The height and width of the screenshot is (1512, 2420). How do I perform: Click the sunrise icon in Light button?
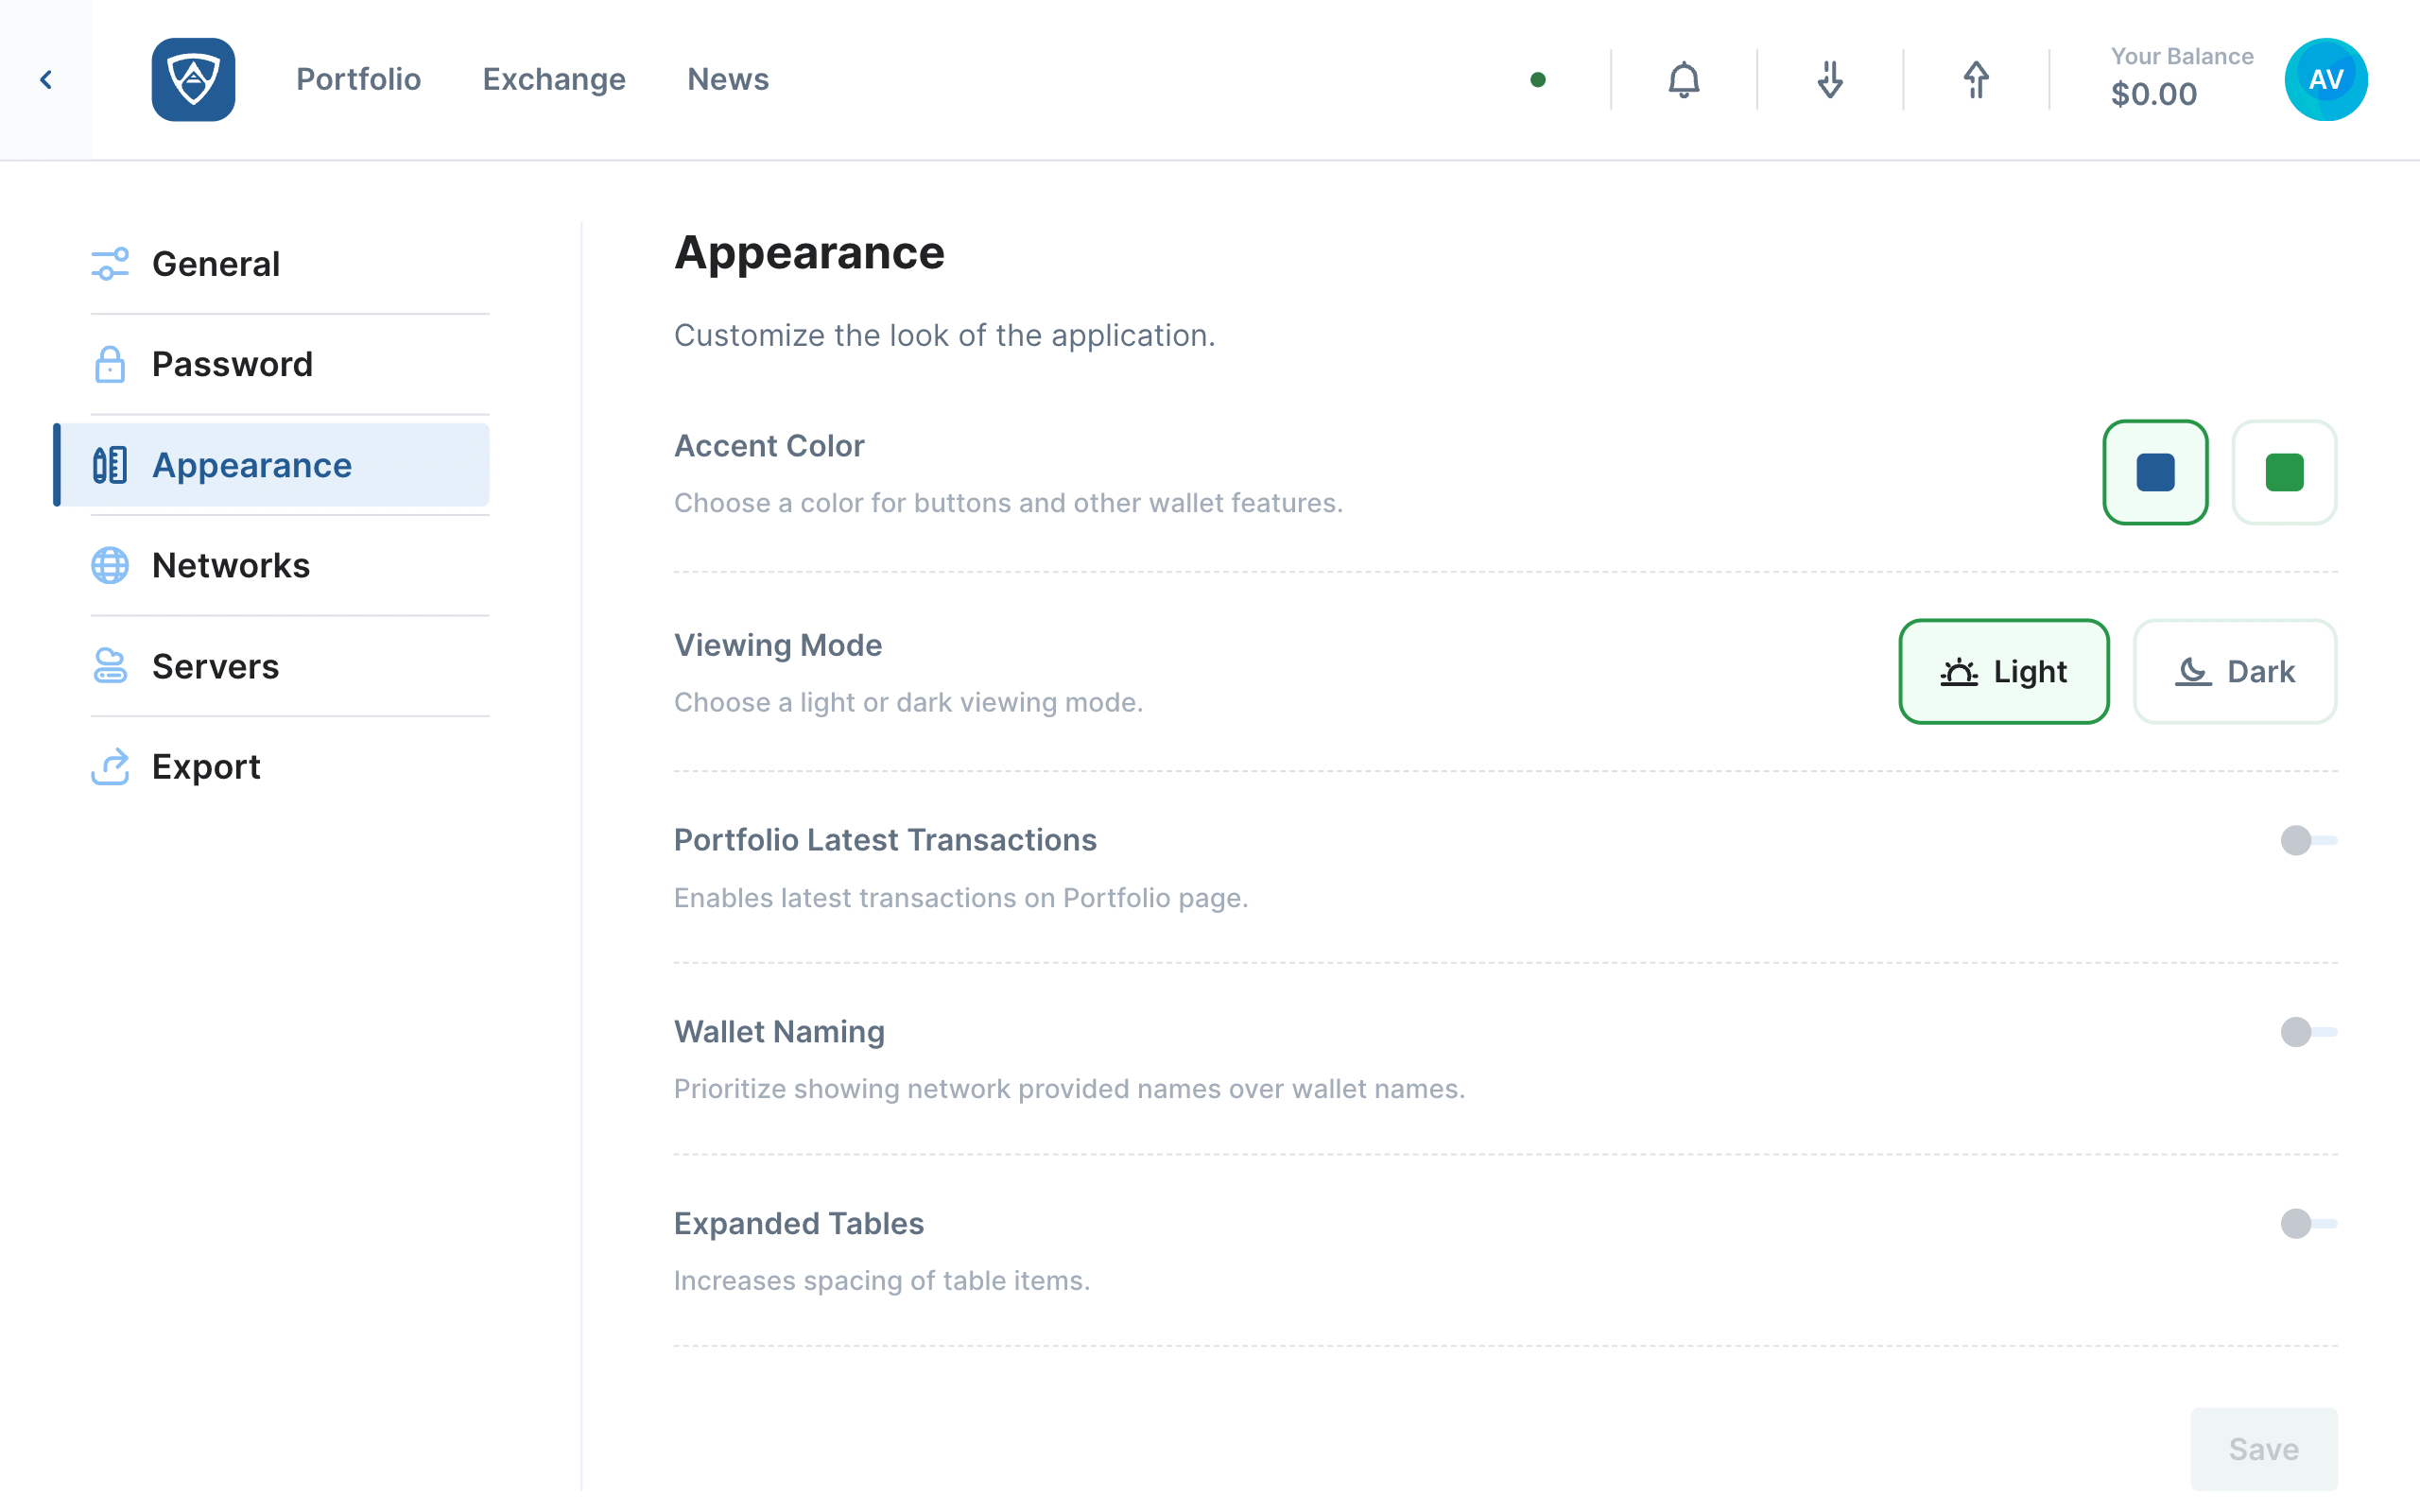coord(1959,672)
